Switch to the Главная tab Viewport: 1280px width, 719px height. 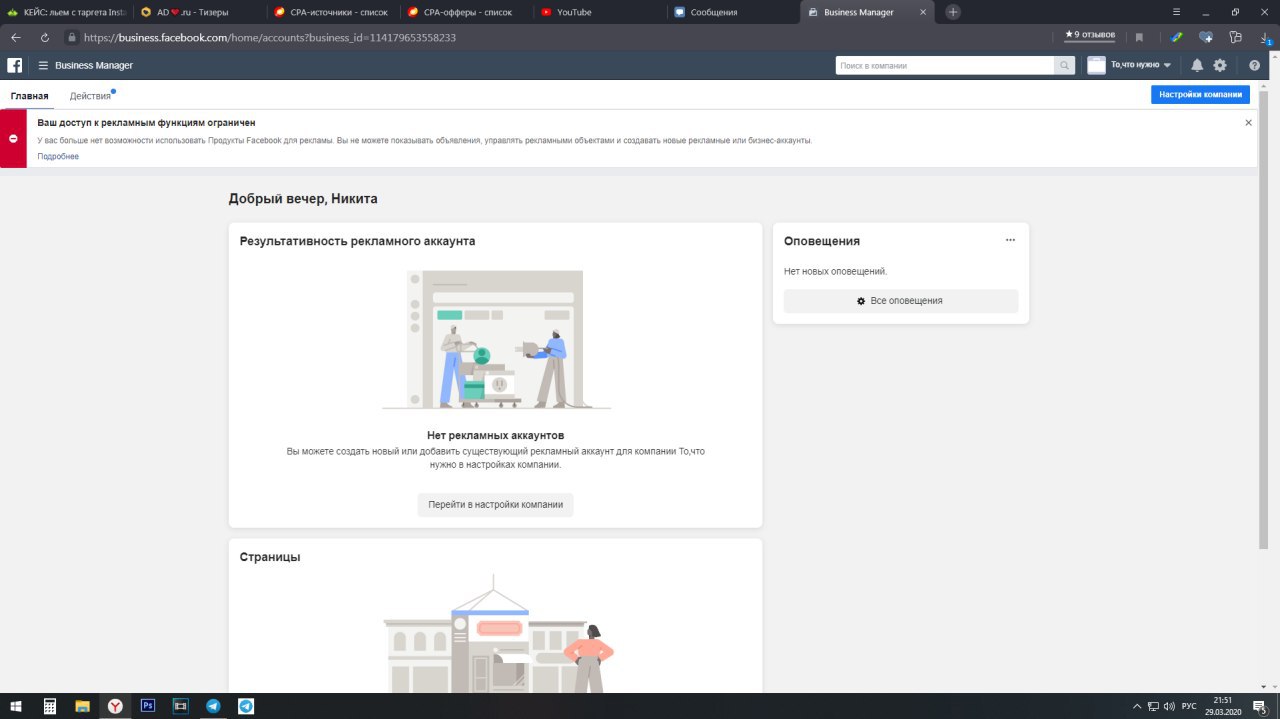click(x=30, y=96)
